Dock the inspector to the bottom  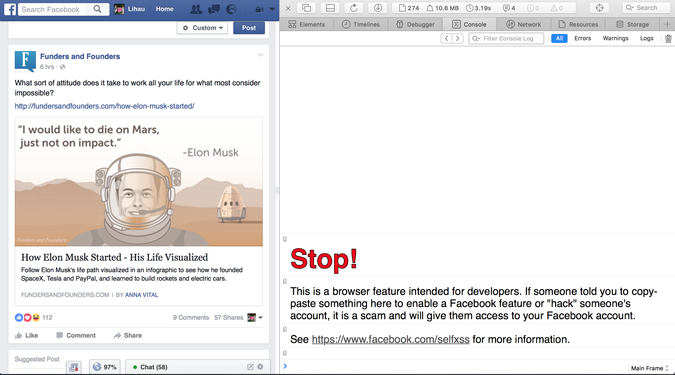coord(330,8)
